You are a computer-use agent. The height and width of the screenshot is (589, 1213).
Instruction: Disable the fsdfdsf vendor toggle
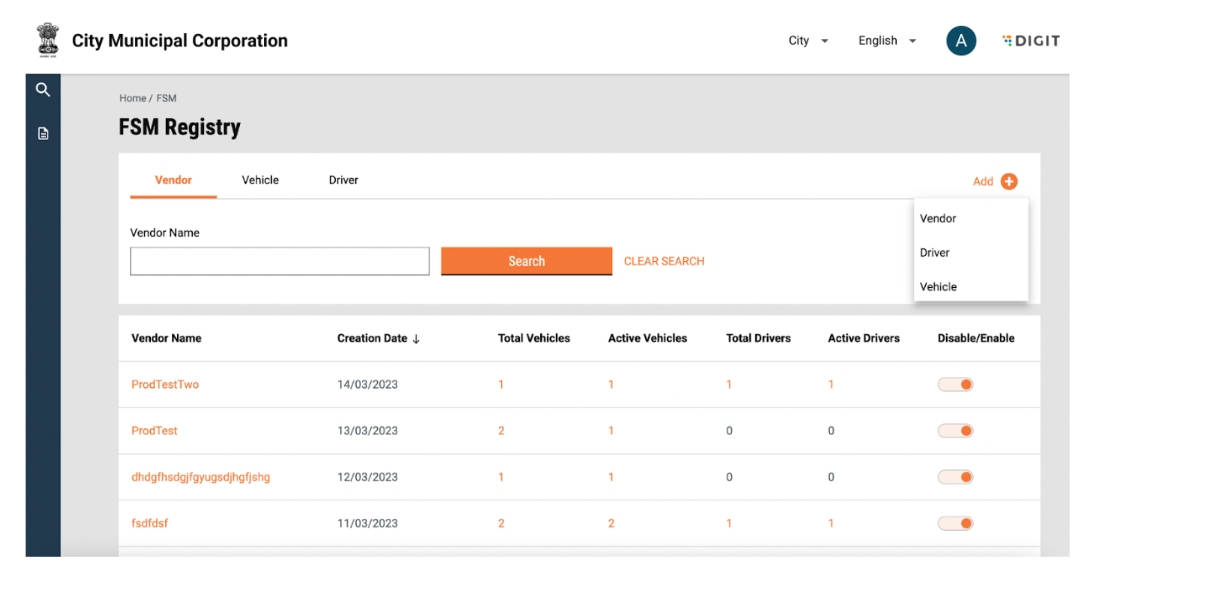(955, 523)
